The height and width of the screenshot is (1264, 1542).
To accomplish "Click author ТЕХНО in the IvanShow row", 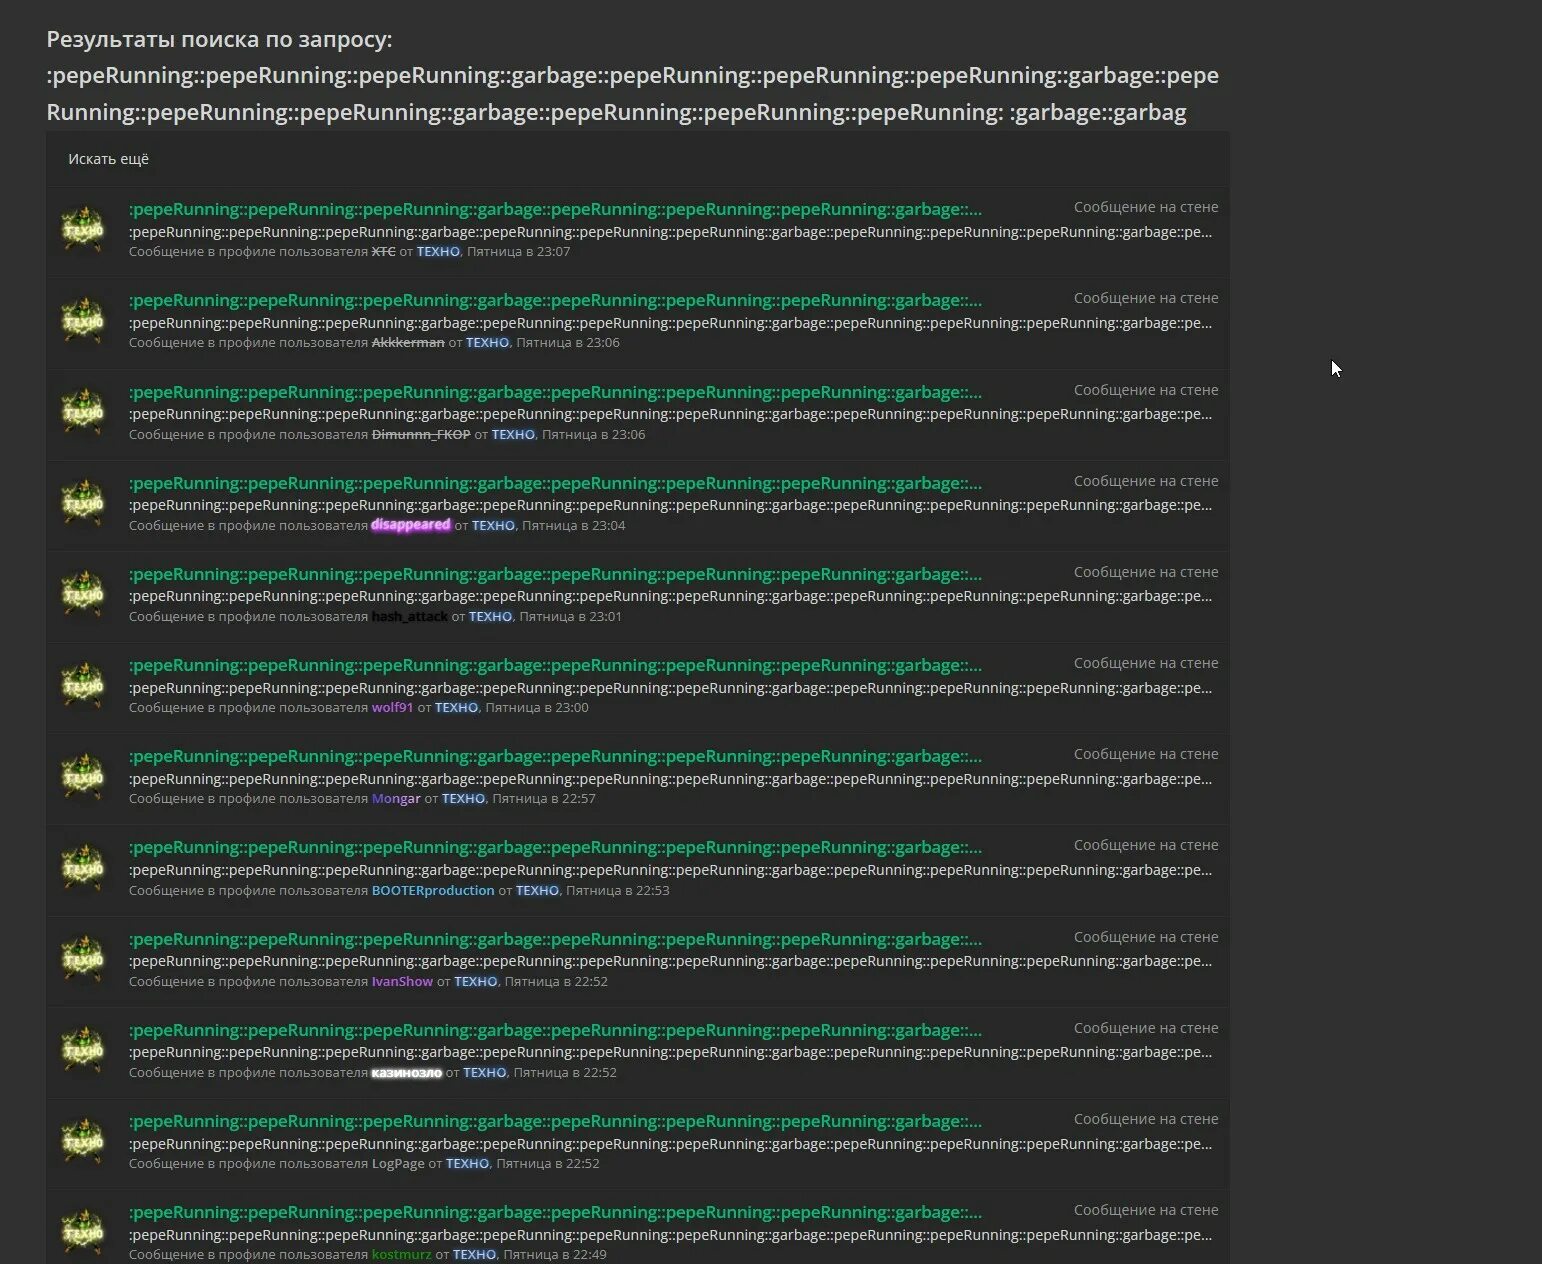I will tap(476, 982).
